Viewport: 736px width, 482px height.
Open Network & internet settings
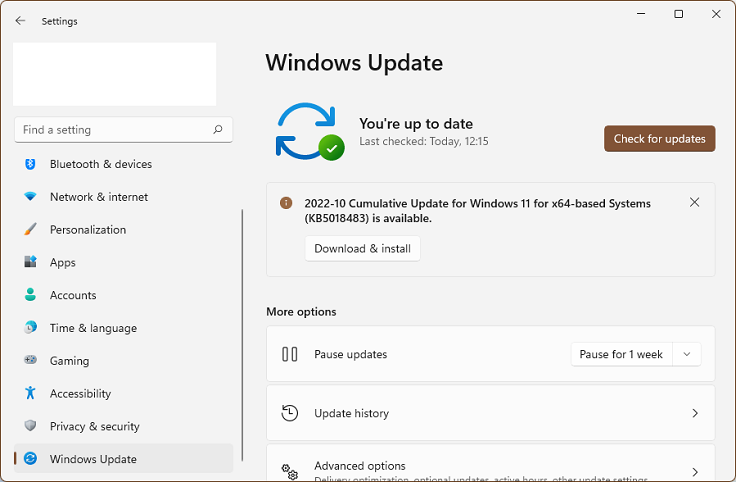[123, 197]
